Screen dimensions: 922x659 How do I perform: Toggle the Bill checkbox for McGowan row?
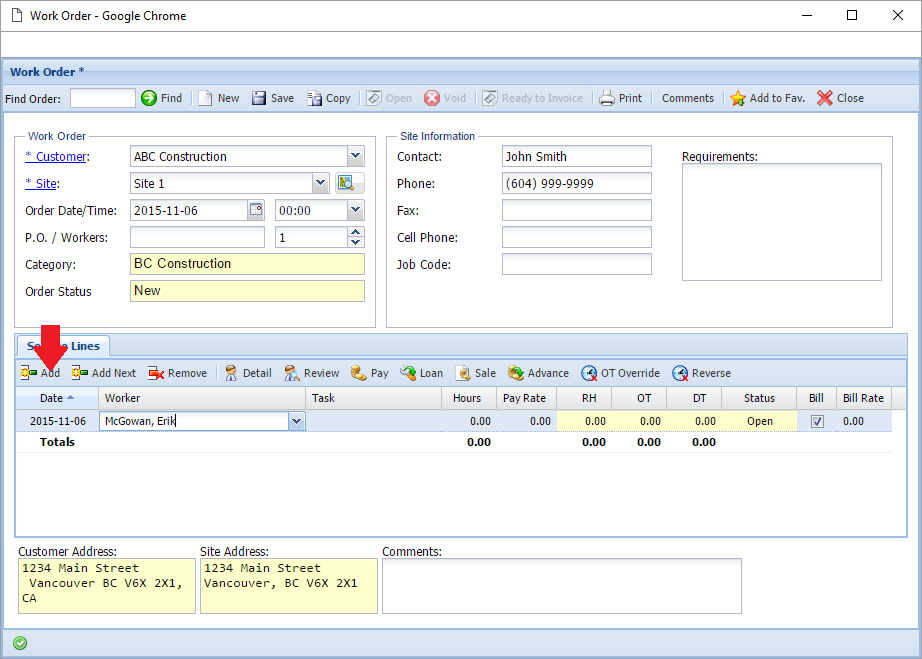(817, 422)
